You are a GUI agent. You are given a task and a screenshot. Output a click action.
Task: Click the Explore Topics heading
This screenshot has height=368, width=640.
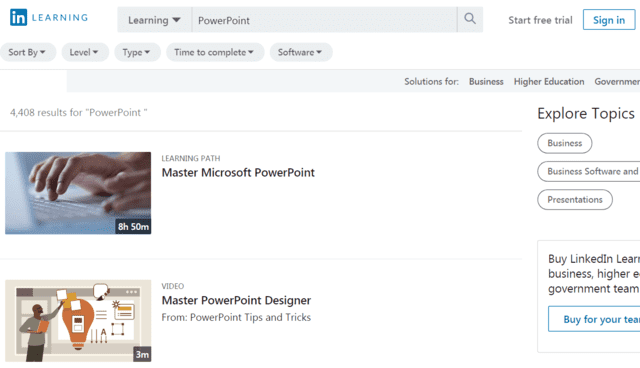click(586, 113)
